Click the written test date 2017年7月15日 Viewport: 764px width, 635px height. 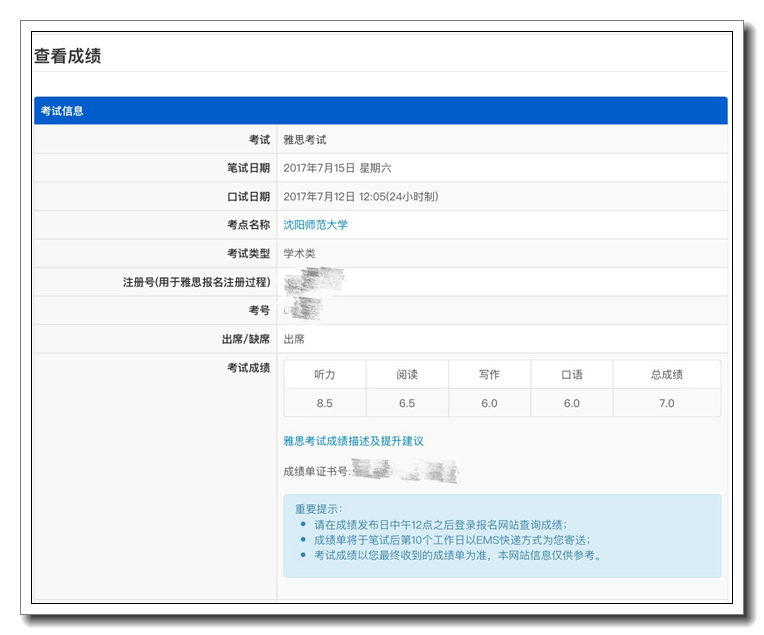(337, 168)
